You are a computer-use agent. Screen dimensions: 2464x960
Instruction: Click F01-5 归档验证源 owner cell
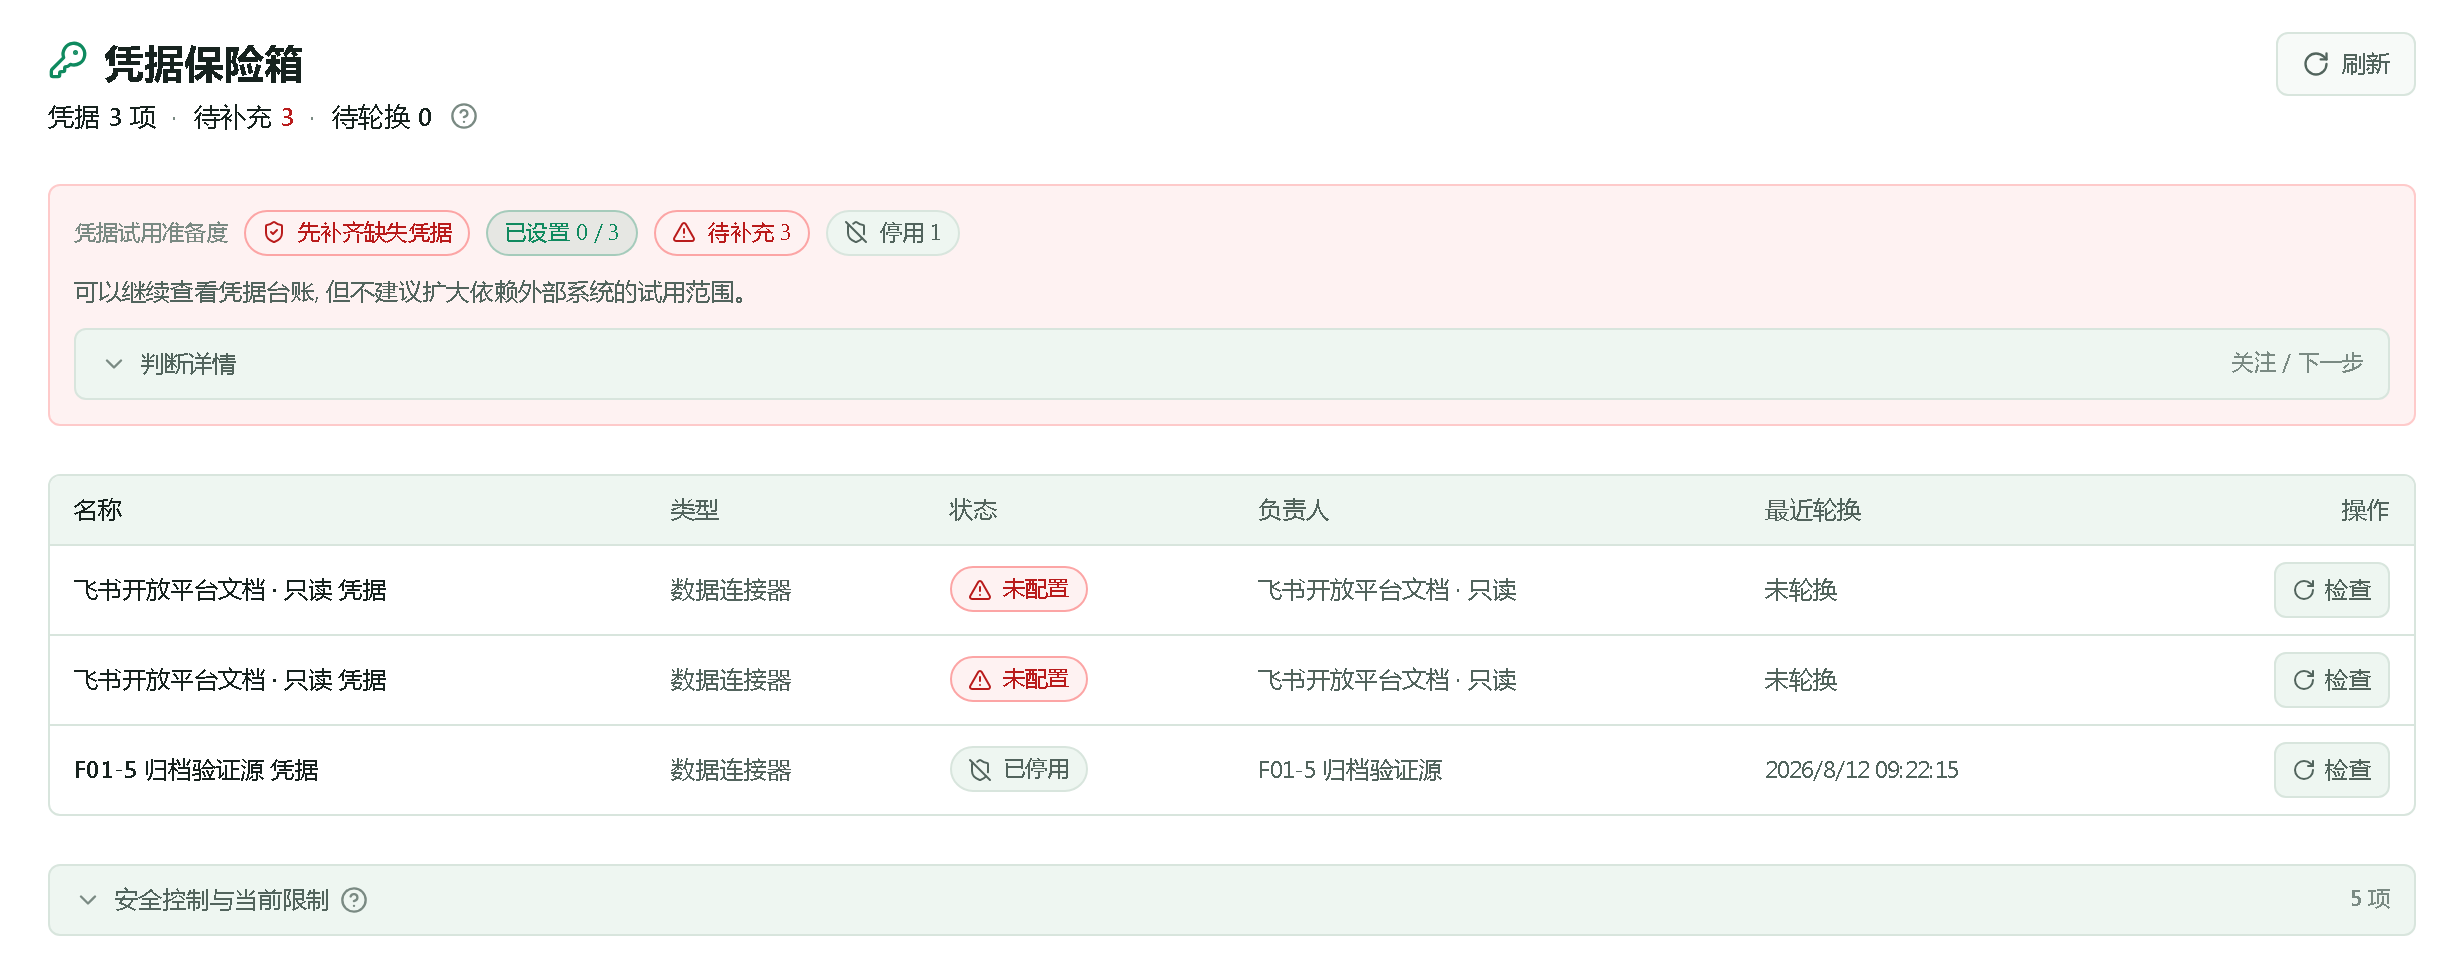(x=1350, y=770)
